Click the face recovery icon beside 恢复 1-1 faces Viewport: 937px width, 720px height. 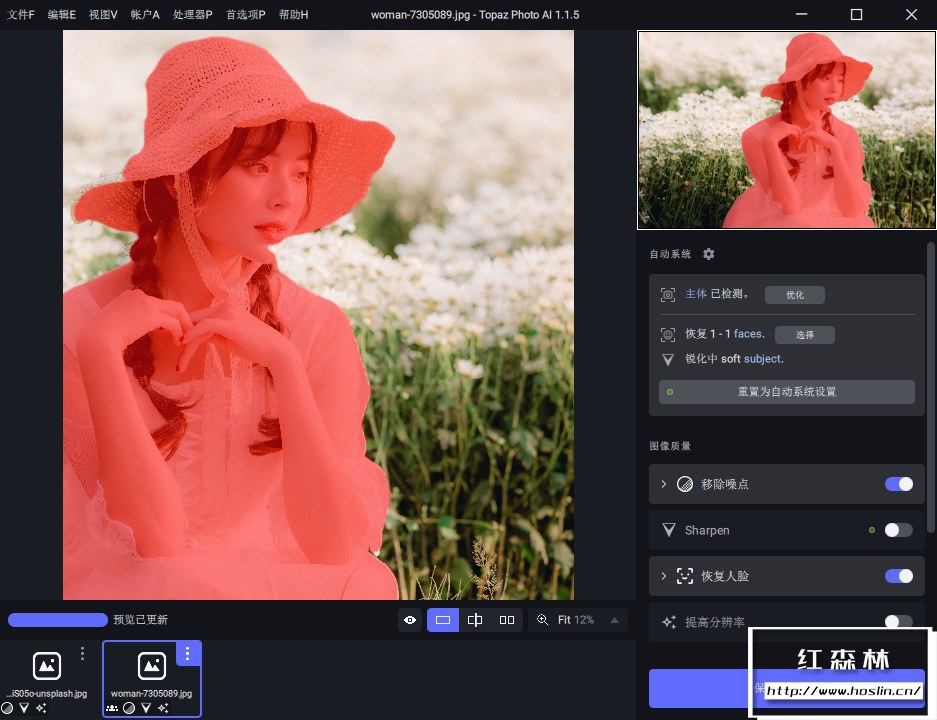pos(668,335)
